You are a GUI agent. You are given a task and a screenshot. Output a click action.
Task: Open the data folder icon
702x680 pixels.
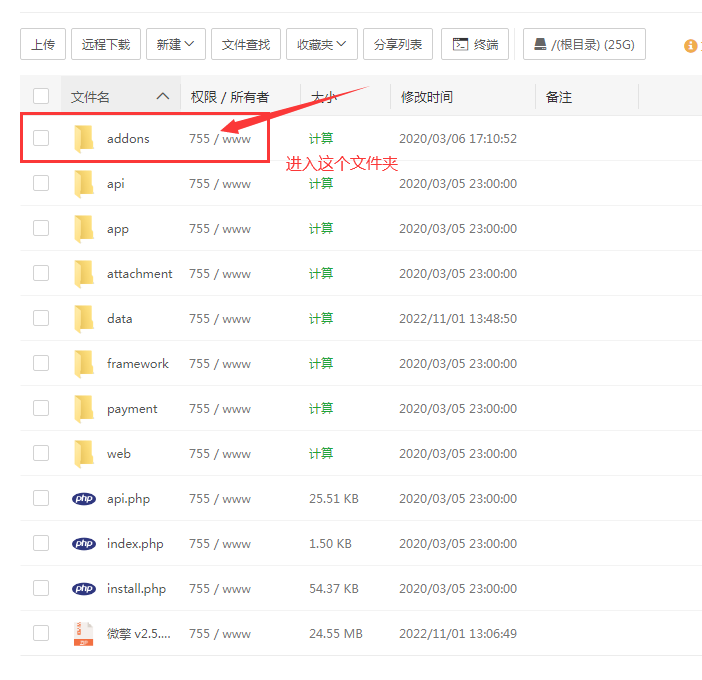(84, 319)
